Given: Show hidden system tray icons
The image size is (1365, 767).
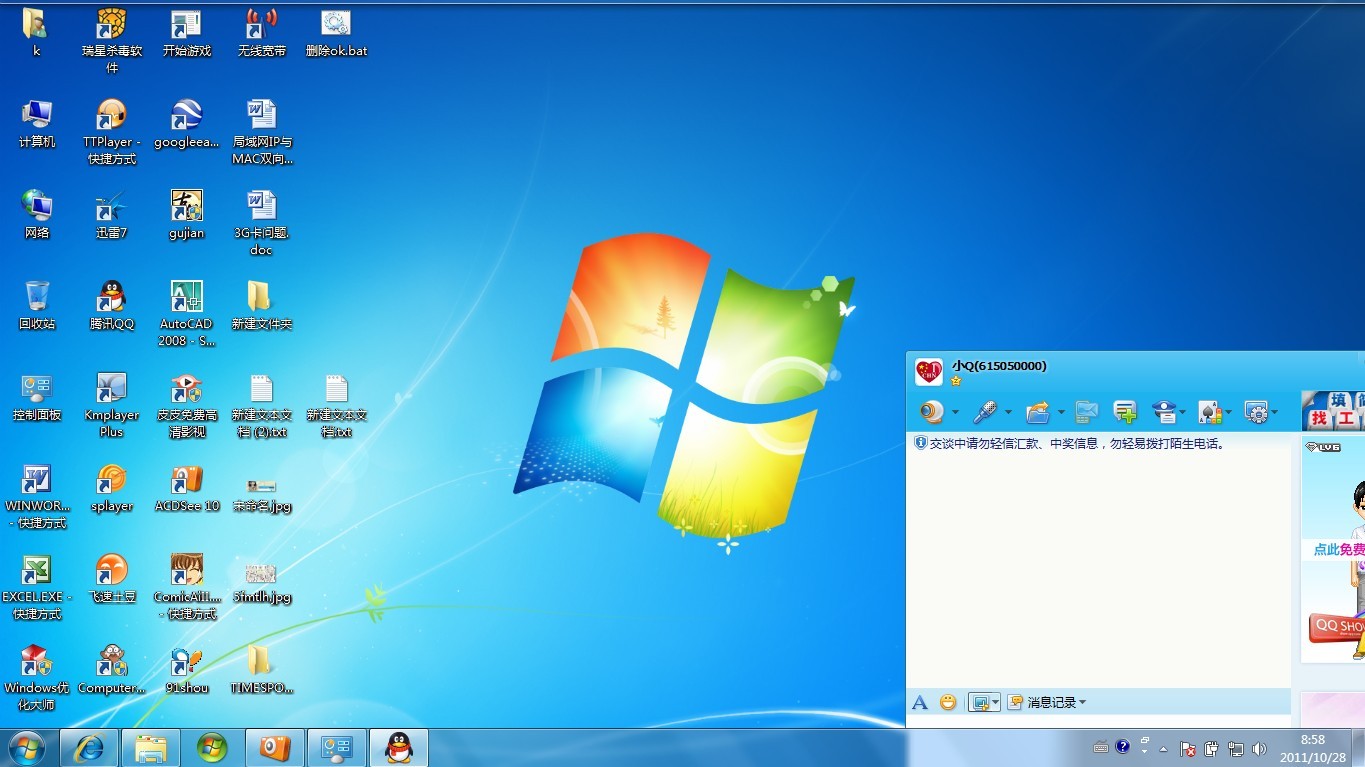Looking at the screenshot, I should pyautogui.click(x=1163, y=749).
